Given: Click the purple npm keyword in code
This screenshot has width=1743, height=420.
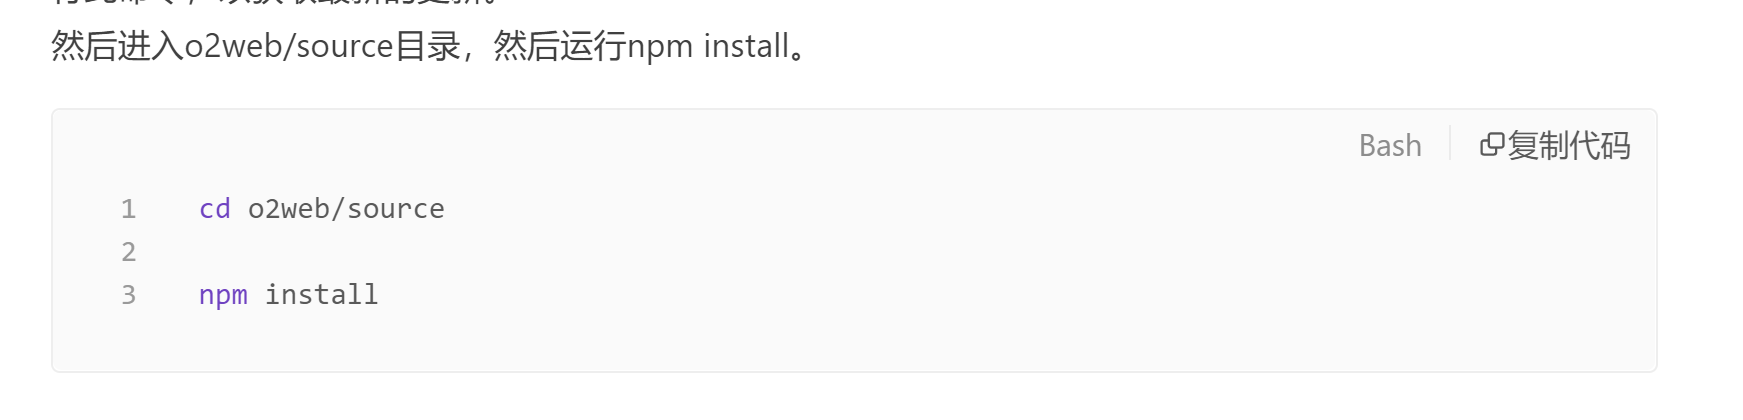Looking at the screenshot, I should click(223, 295).
